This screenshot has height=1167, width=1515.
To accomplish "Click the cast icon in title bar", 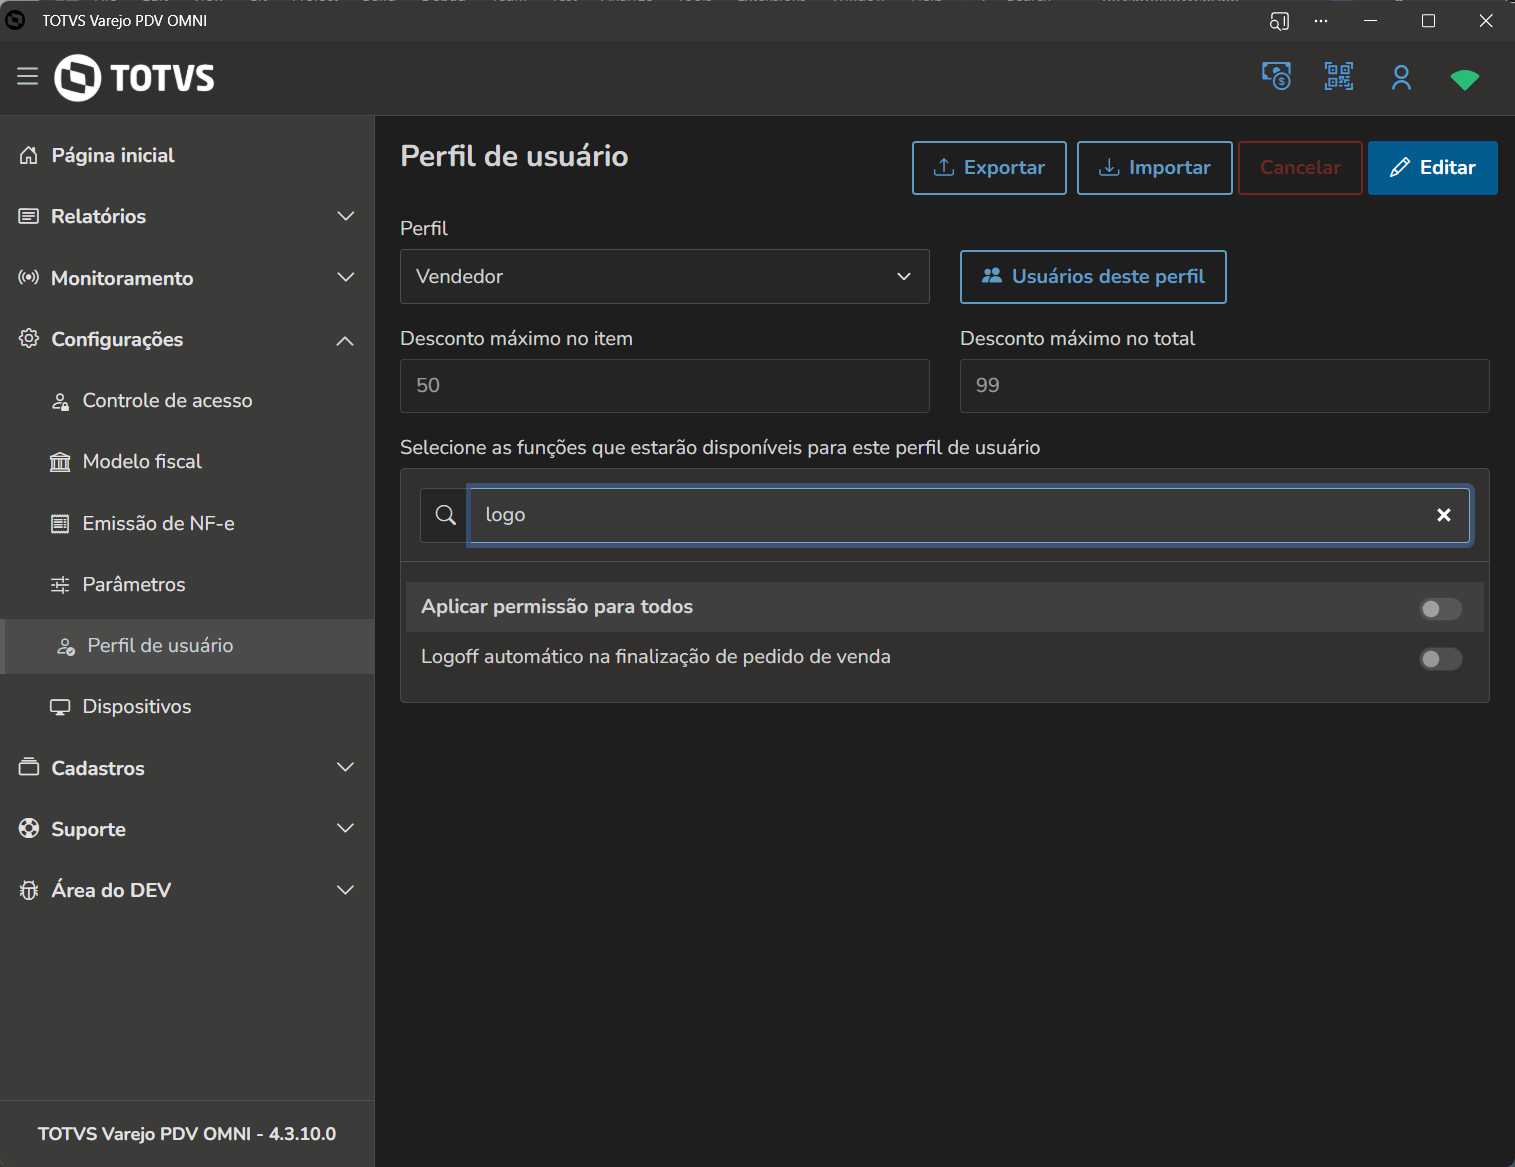I will 1279,21.
